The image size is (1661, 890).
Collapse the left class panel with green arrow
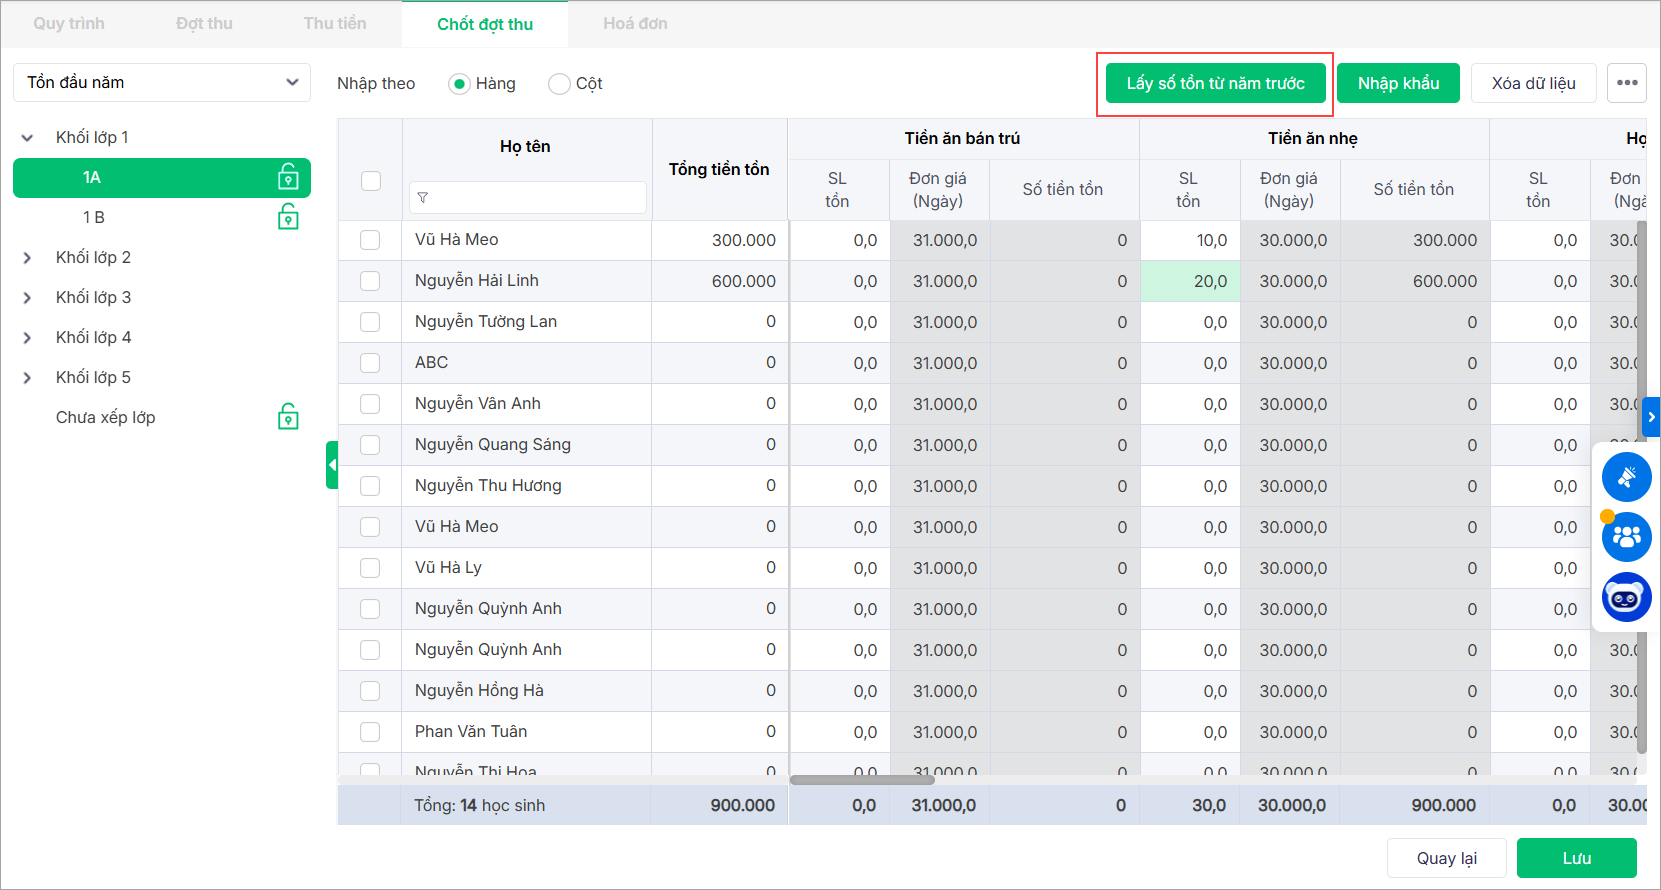tap(332, 465)
